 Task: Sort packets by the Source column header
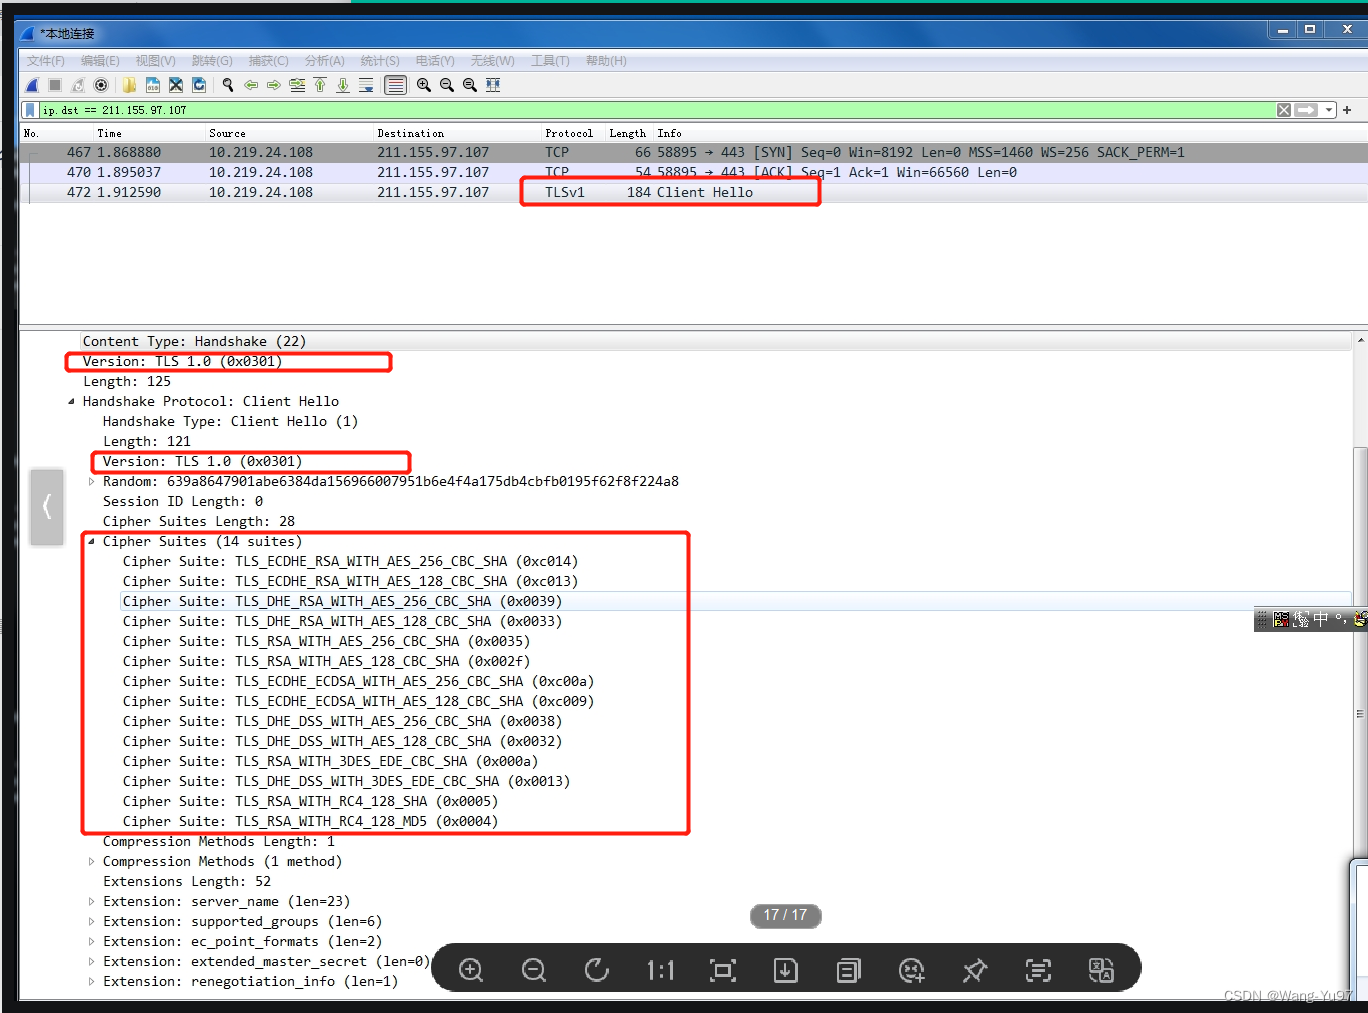coord(289,133)
